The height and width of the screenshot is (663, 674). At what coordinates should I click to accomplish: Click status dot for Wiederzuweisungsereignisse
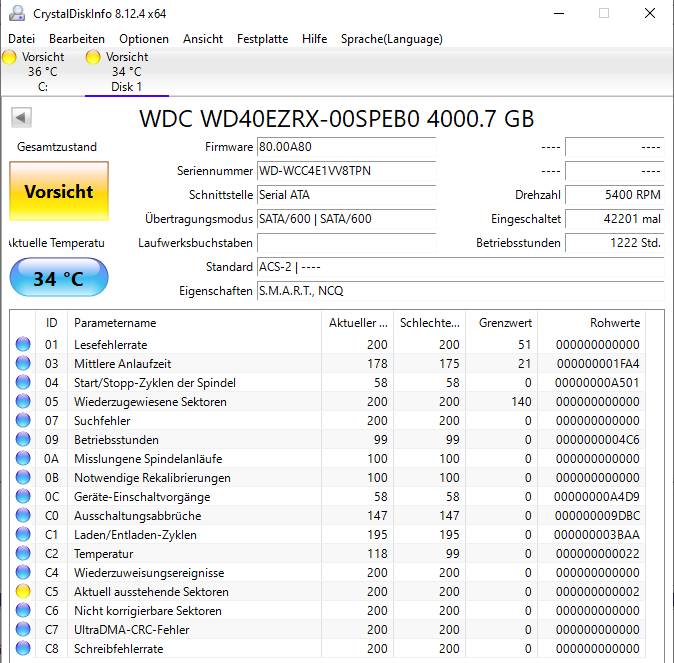tap(23, 572)
